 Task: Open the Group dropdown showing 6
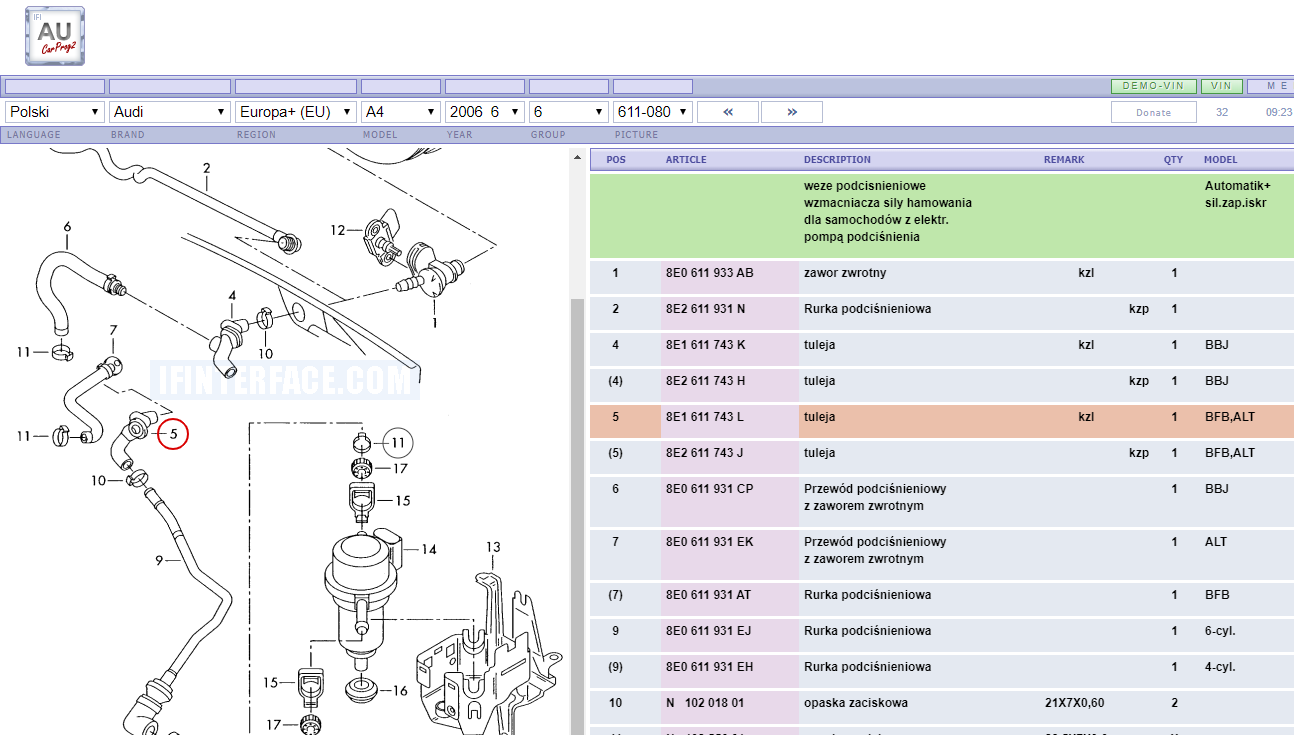[x=569, y=112]
